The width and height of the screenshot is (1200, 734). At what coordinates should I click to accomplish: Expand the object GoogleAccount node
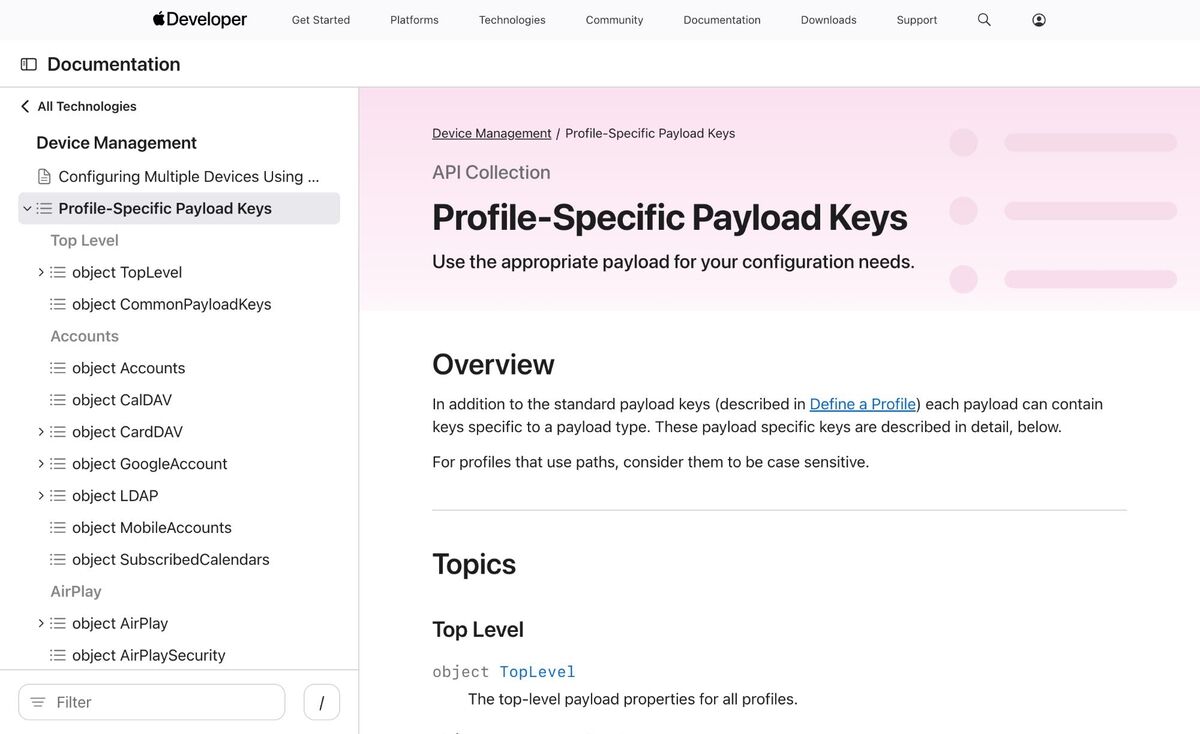point(41,464)
